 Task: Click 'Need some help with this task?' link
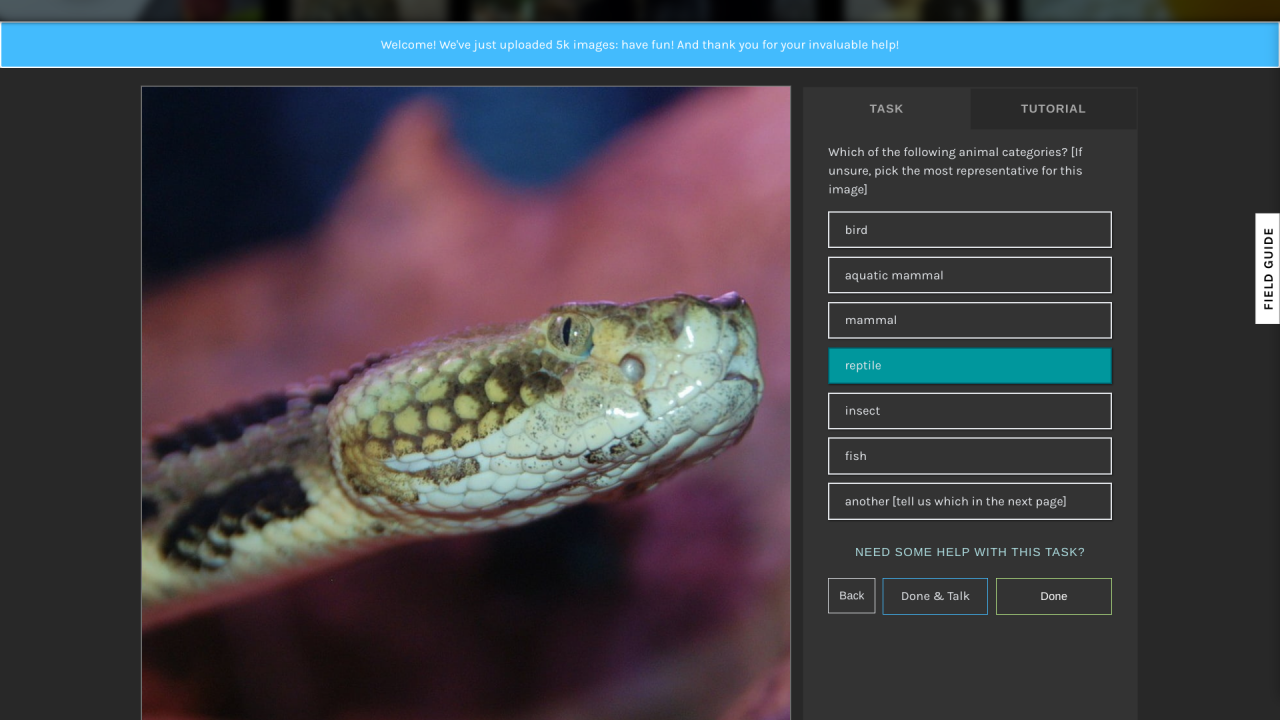pyautogui.click(x=969, y=552)
